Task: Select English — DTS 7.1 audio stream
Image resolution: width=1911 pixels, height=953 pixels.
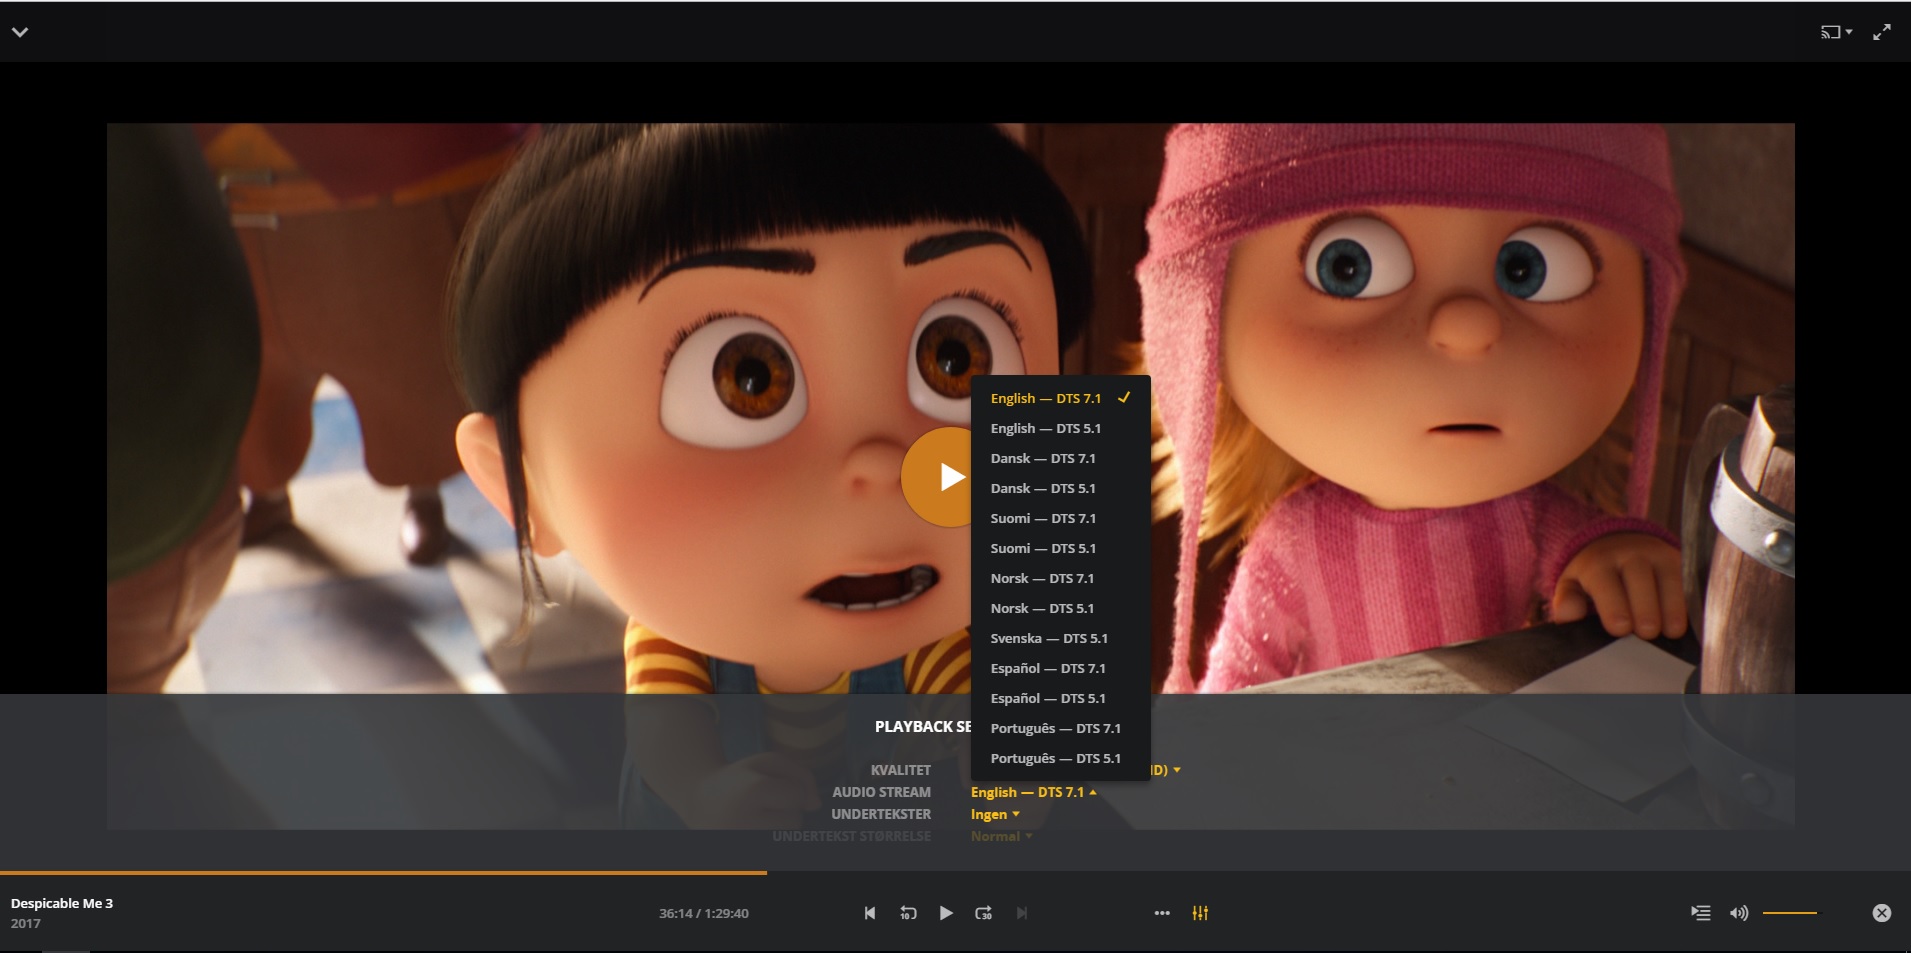Action: tap(1060, 398)
